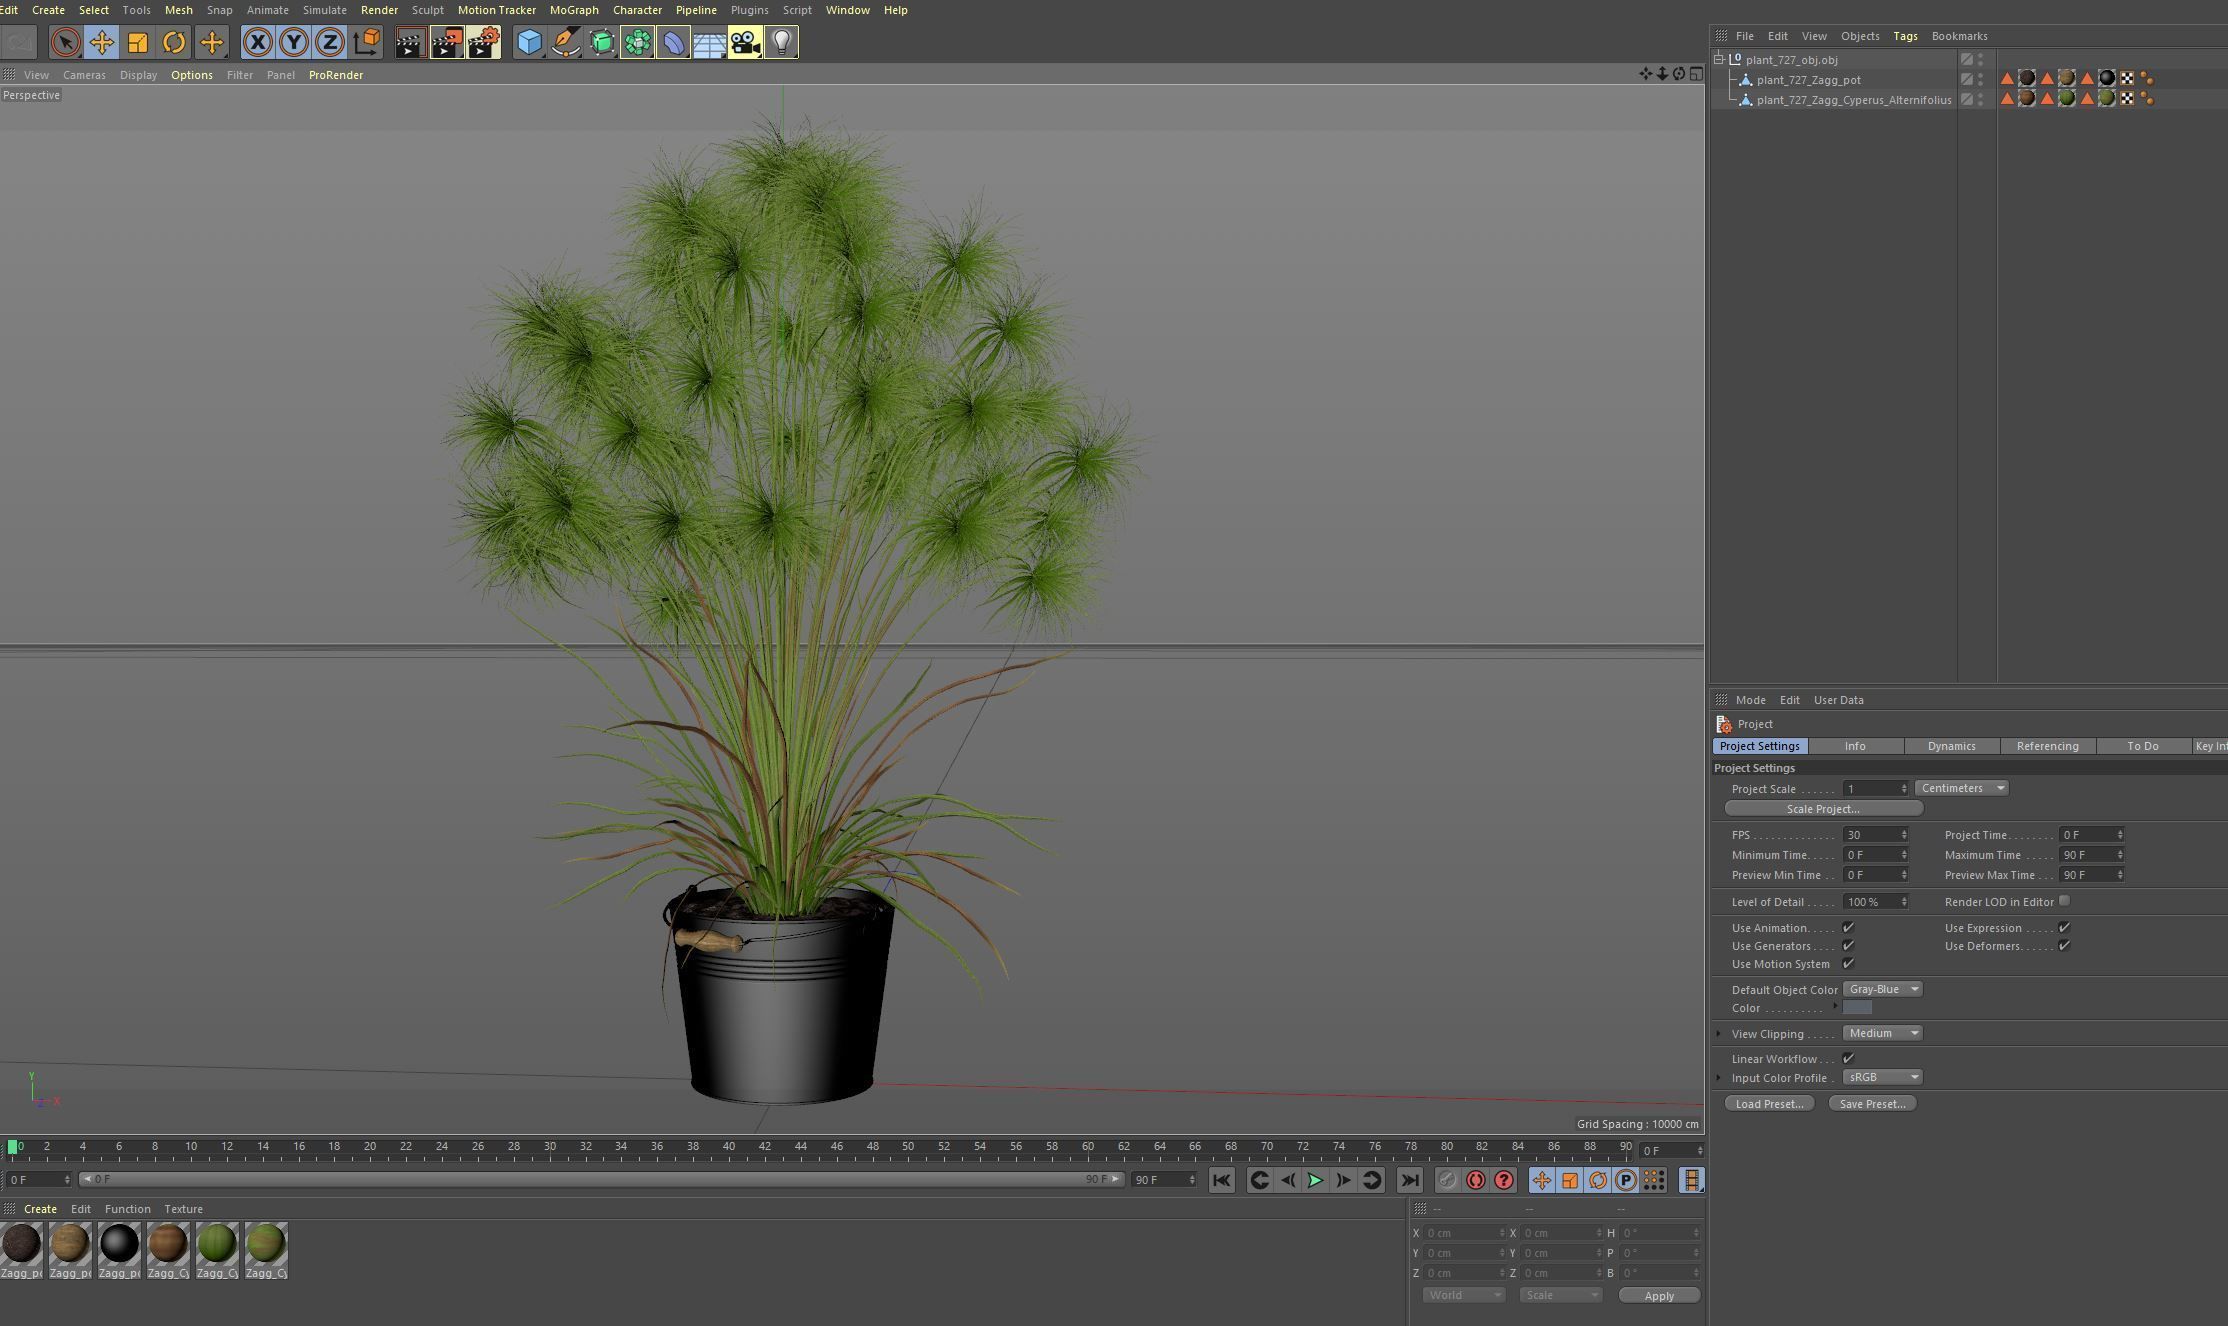Viewport: 2228px width, 1326px height.
Task: Open the World coordinate dropdown
Action: [1464, 1295]
